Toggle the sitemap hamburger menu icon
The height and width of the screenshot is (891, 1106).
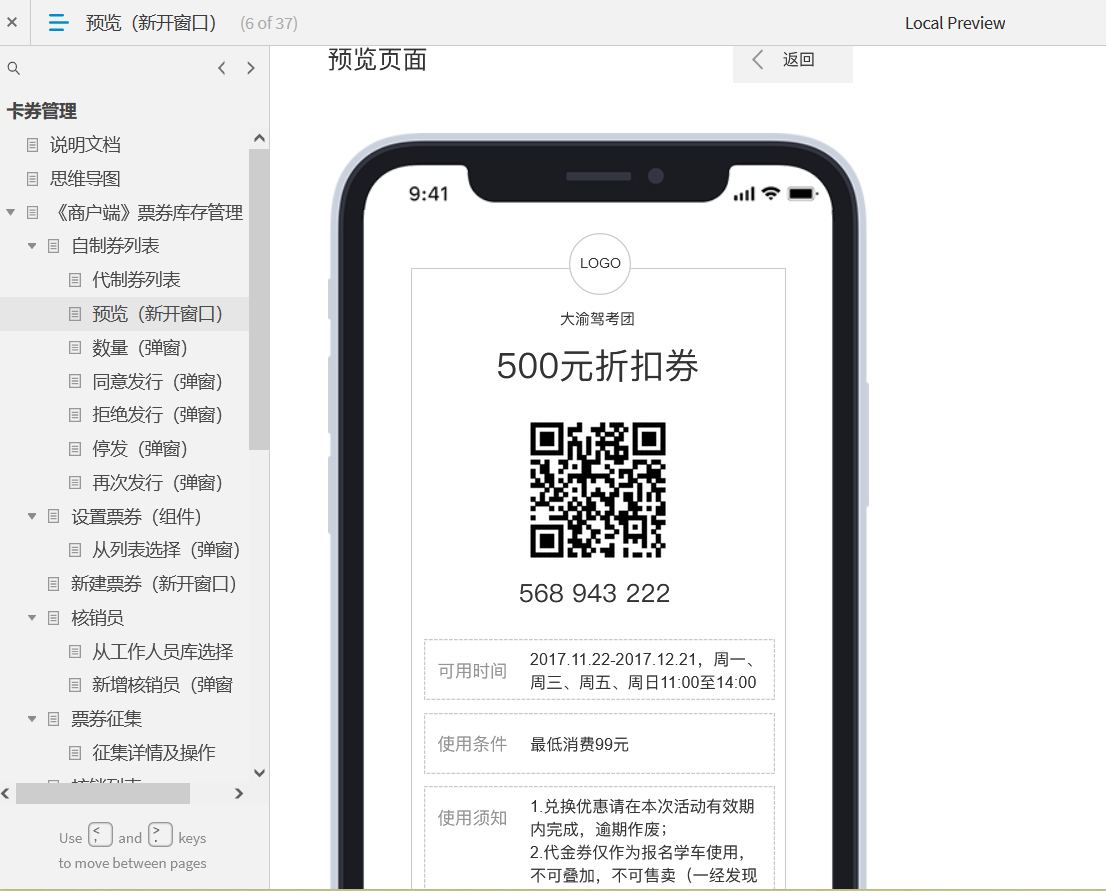click(x=59, y=23)
